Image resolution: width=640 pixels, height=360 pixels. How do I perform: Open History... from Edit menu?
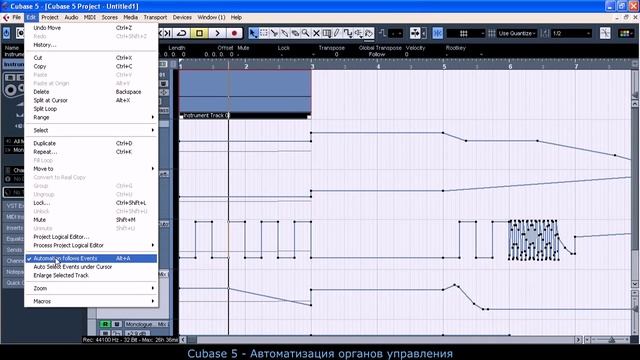[x=91, y=45]
